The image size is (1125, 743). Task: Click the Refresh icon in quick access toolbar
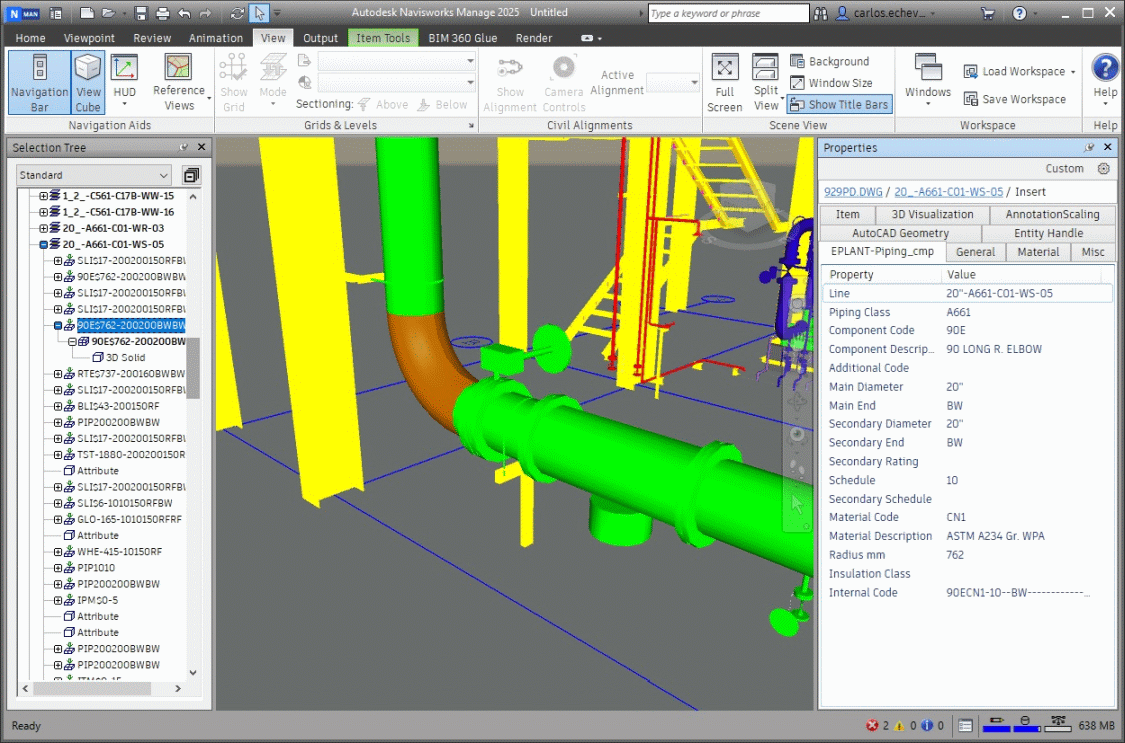(x=237, y=13)
